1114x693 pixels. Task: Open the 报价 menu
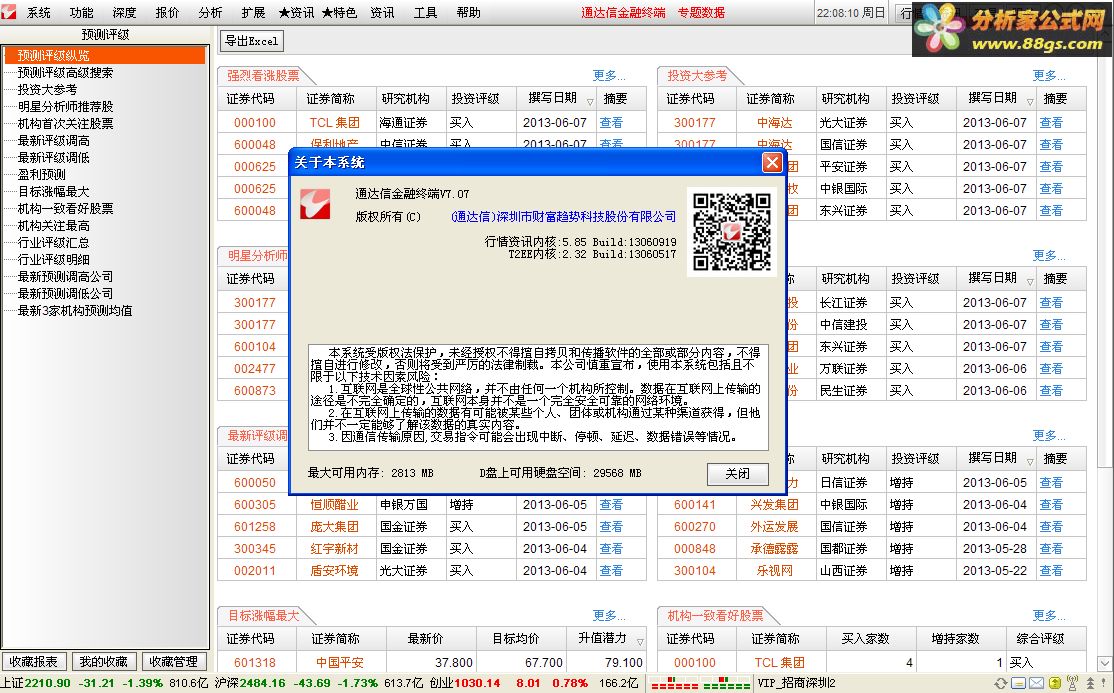tap(167, 13)
